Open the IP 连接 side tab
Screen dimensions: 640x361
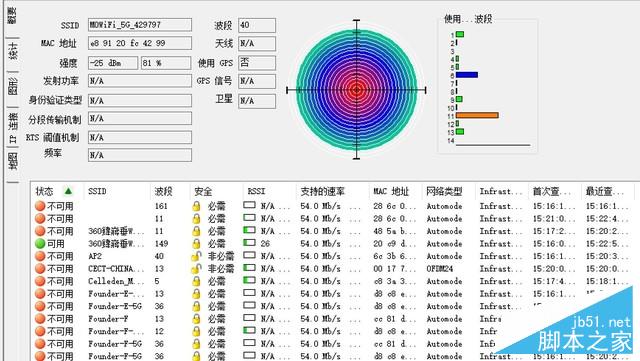13,128
